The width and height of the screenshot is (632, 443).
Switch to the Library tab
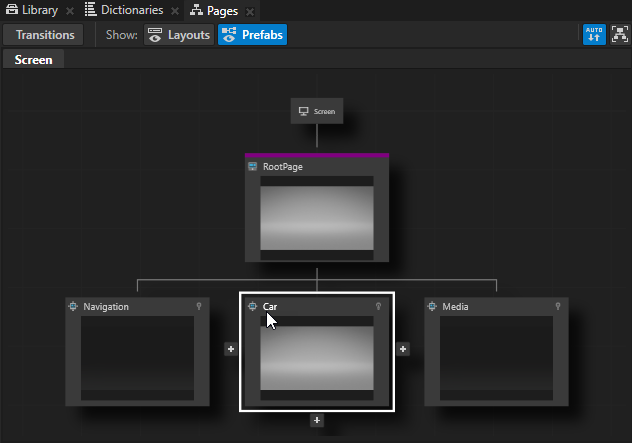(x=33, y=10)
